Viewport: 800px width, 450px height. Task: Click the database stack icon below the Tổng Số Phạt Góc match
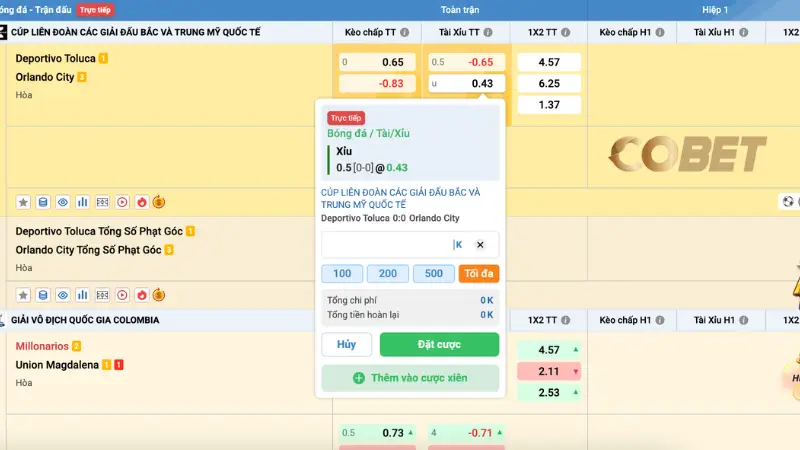[42, 295]
